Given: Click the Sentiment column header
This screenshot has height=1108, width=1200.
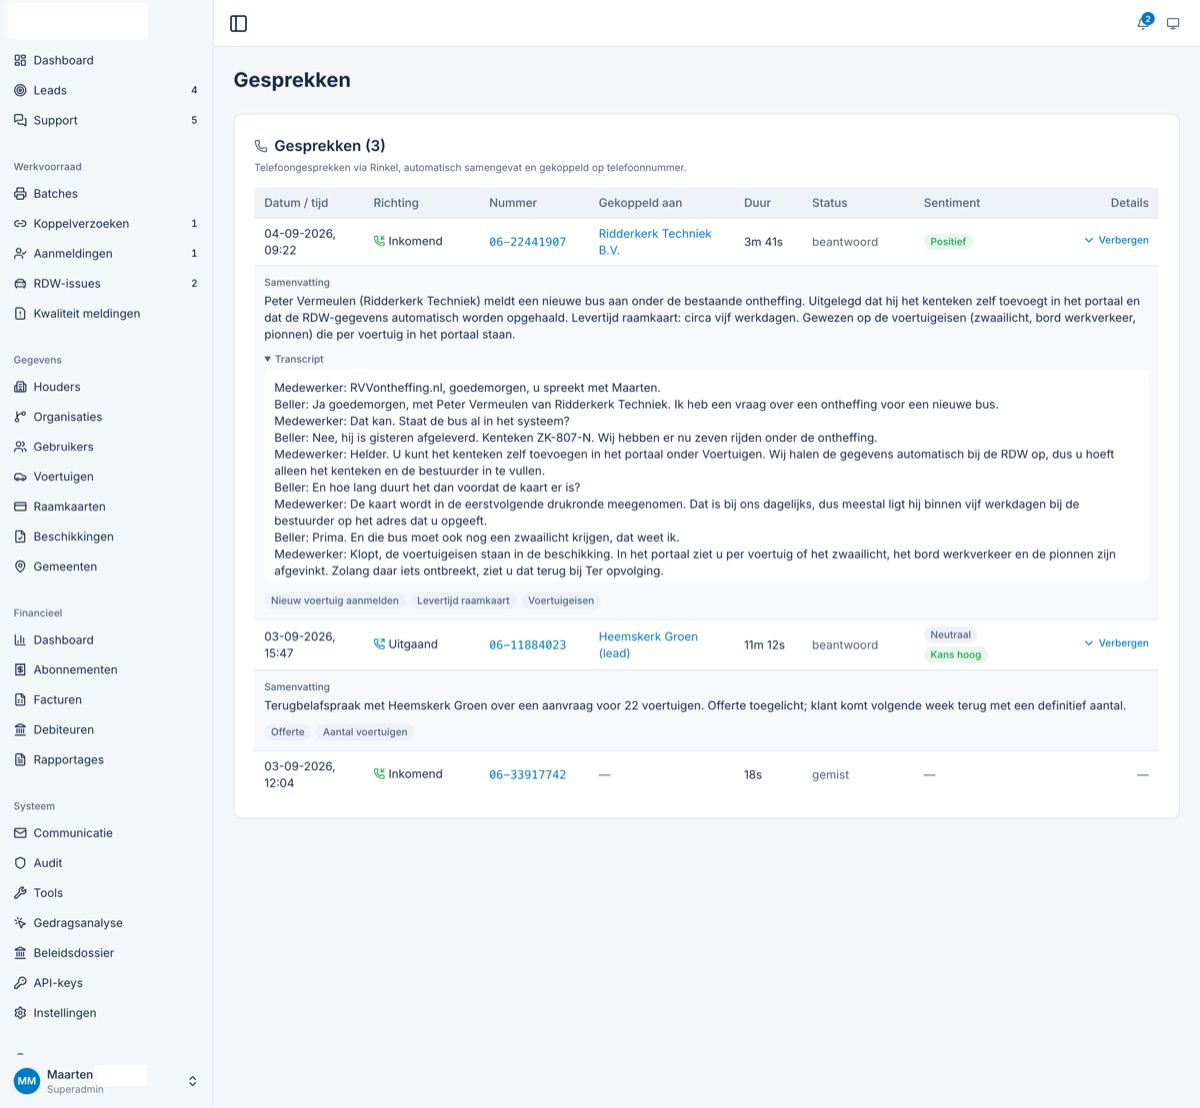Looking at the screenshot, I should (952, 203).
